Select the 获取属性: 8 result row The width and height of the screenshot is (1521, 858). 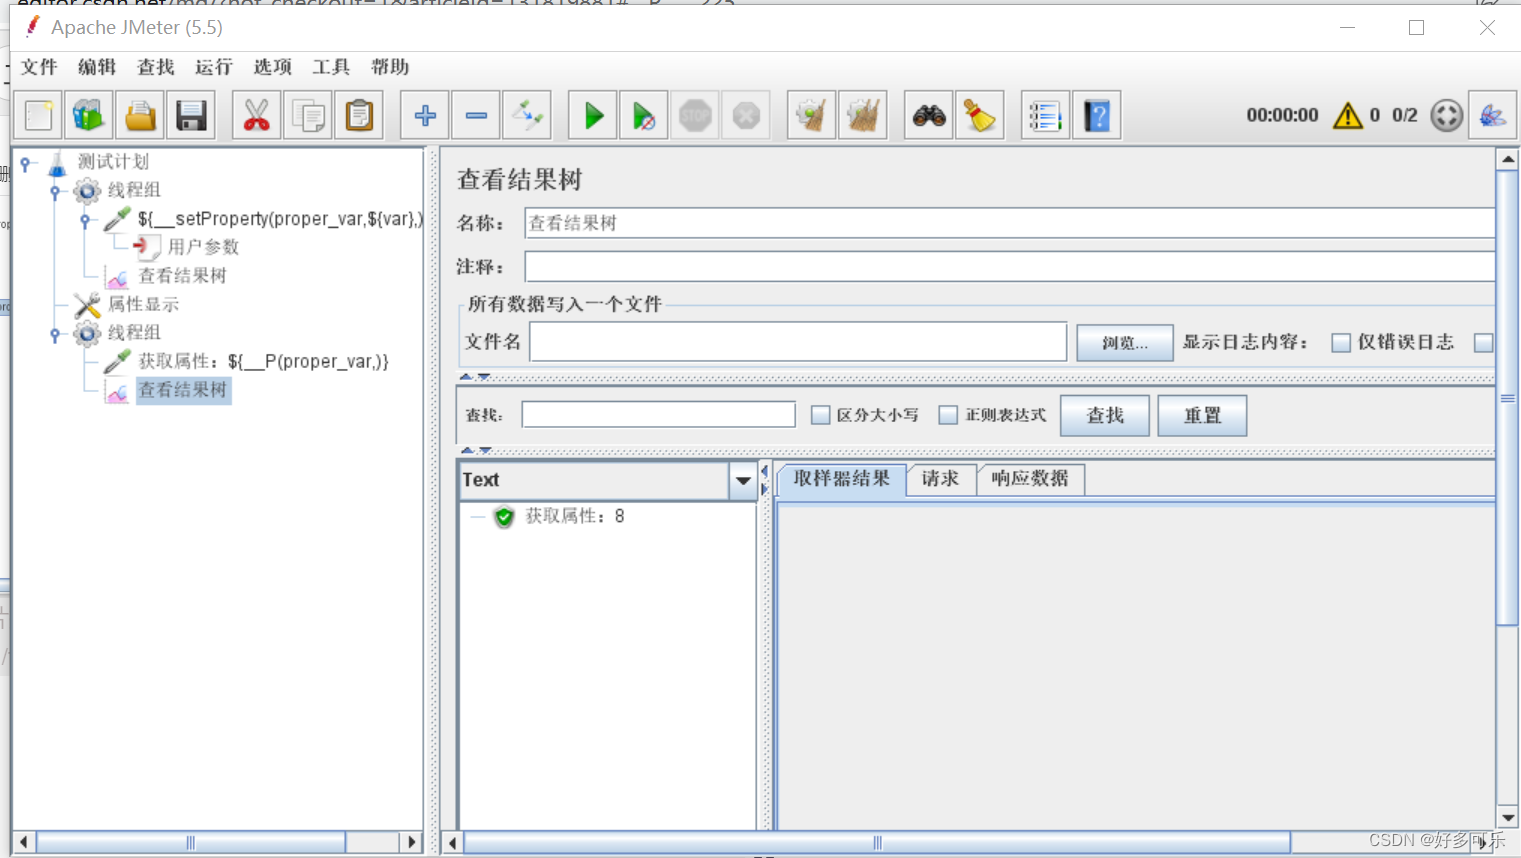point(575,517)
